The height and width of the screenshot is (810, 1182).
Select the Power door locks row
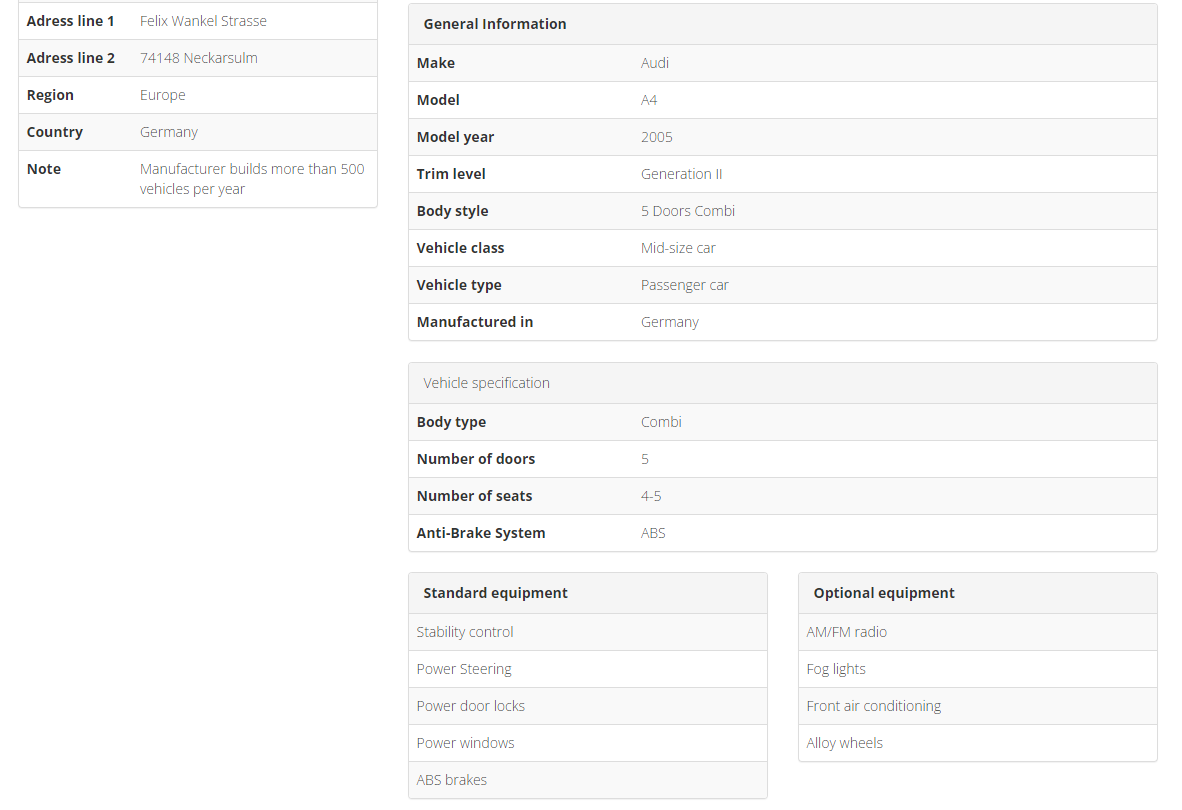(x=471, y=706)
